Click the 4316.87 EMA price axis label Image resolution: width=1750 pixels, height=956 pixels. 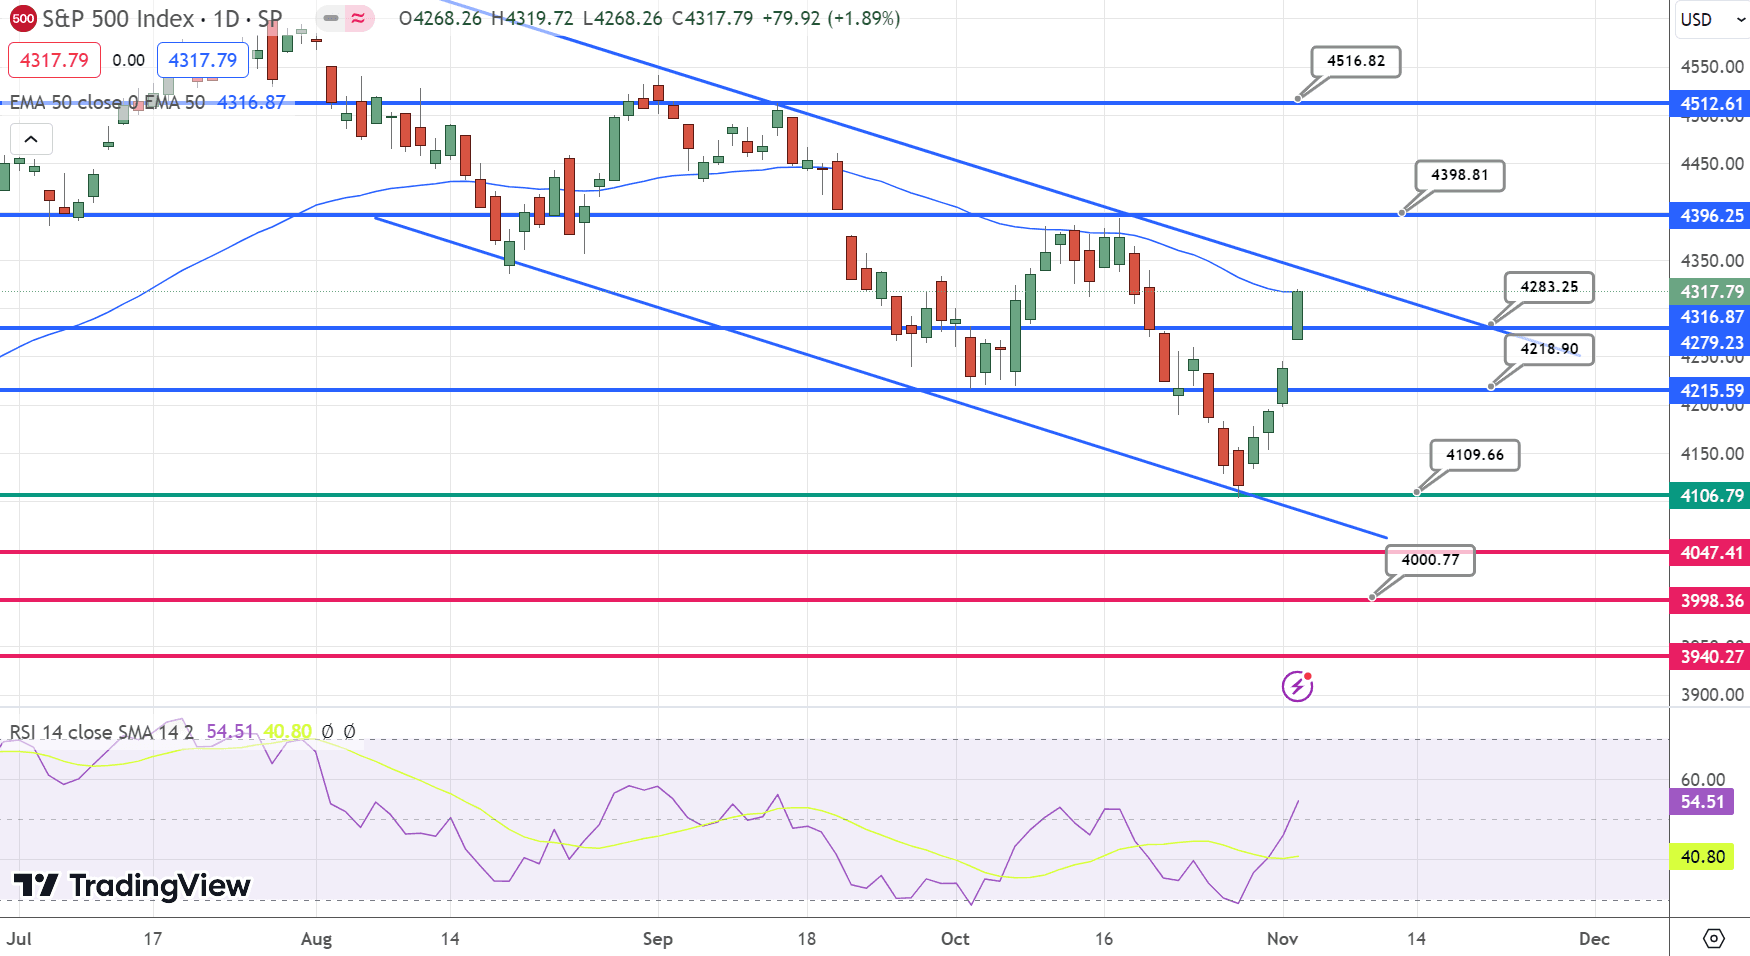[1711, 317]
